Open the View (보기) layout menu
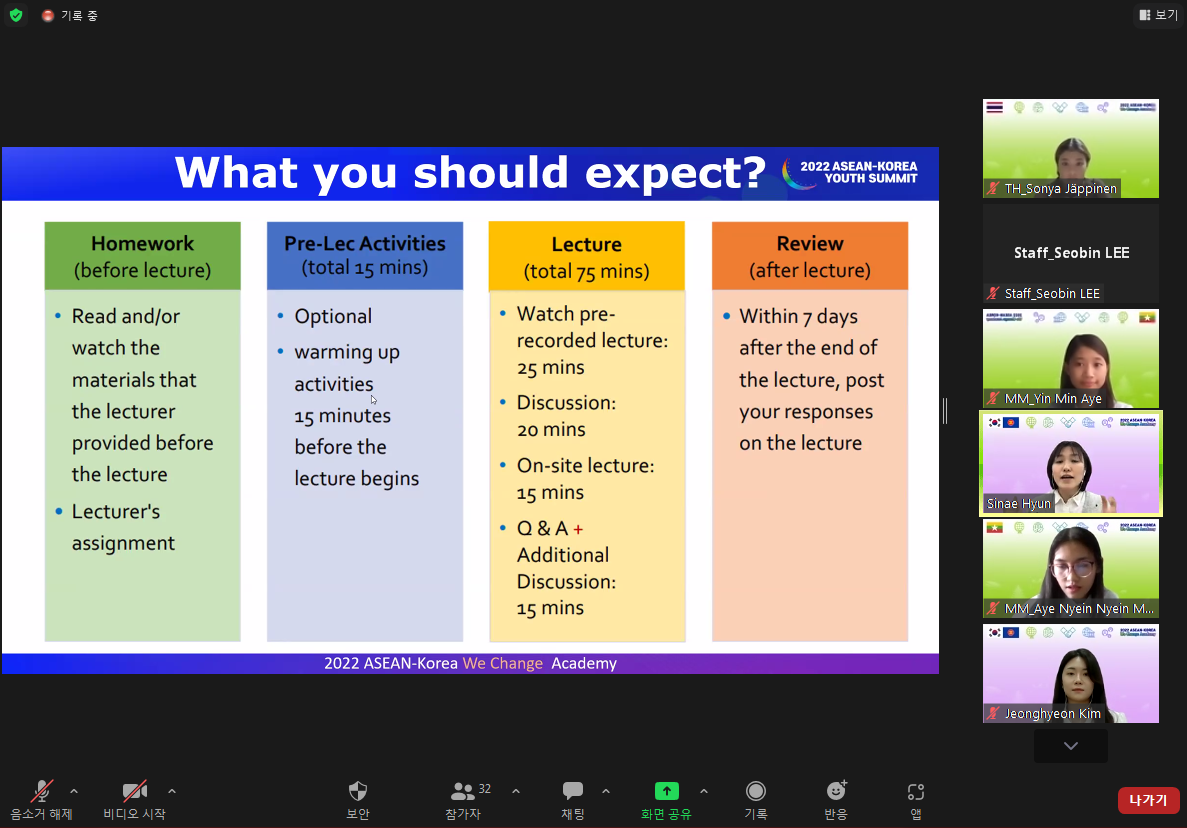 [x=1159, y=15]
